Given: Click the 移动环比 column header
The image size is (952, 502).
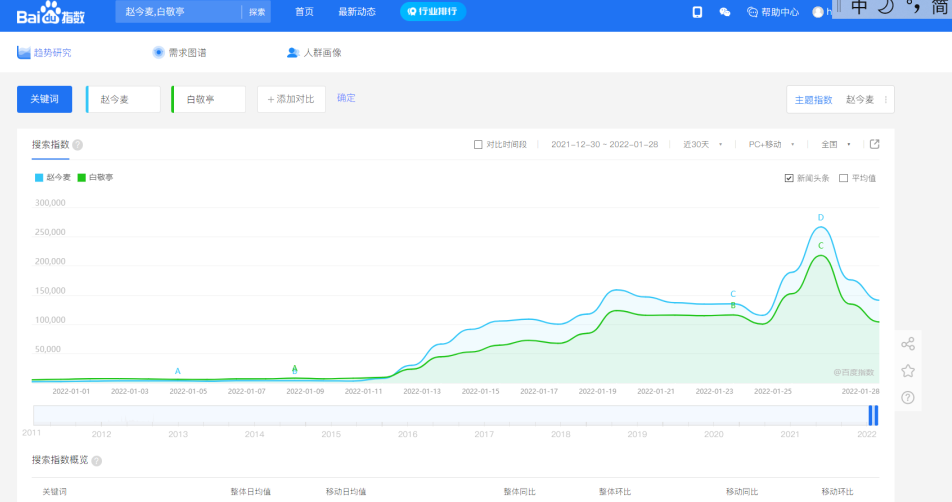Looking at the screenshot, I should click(x=837, y=492).
